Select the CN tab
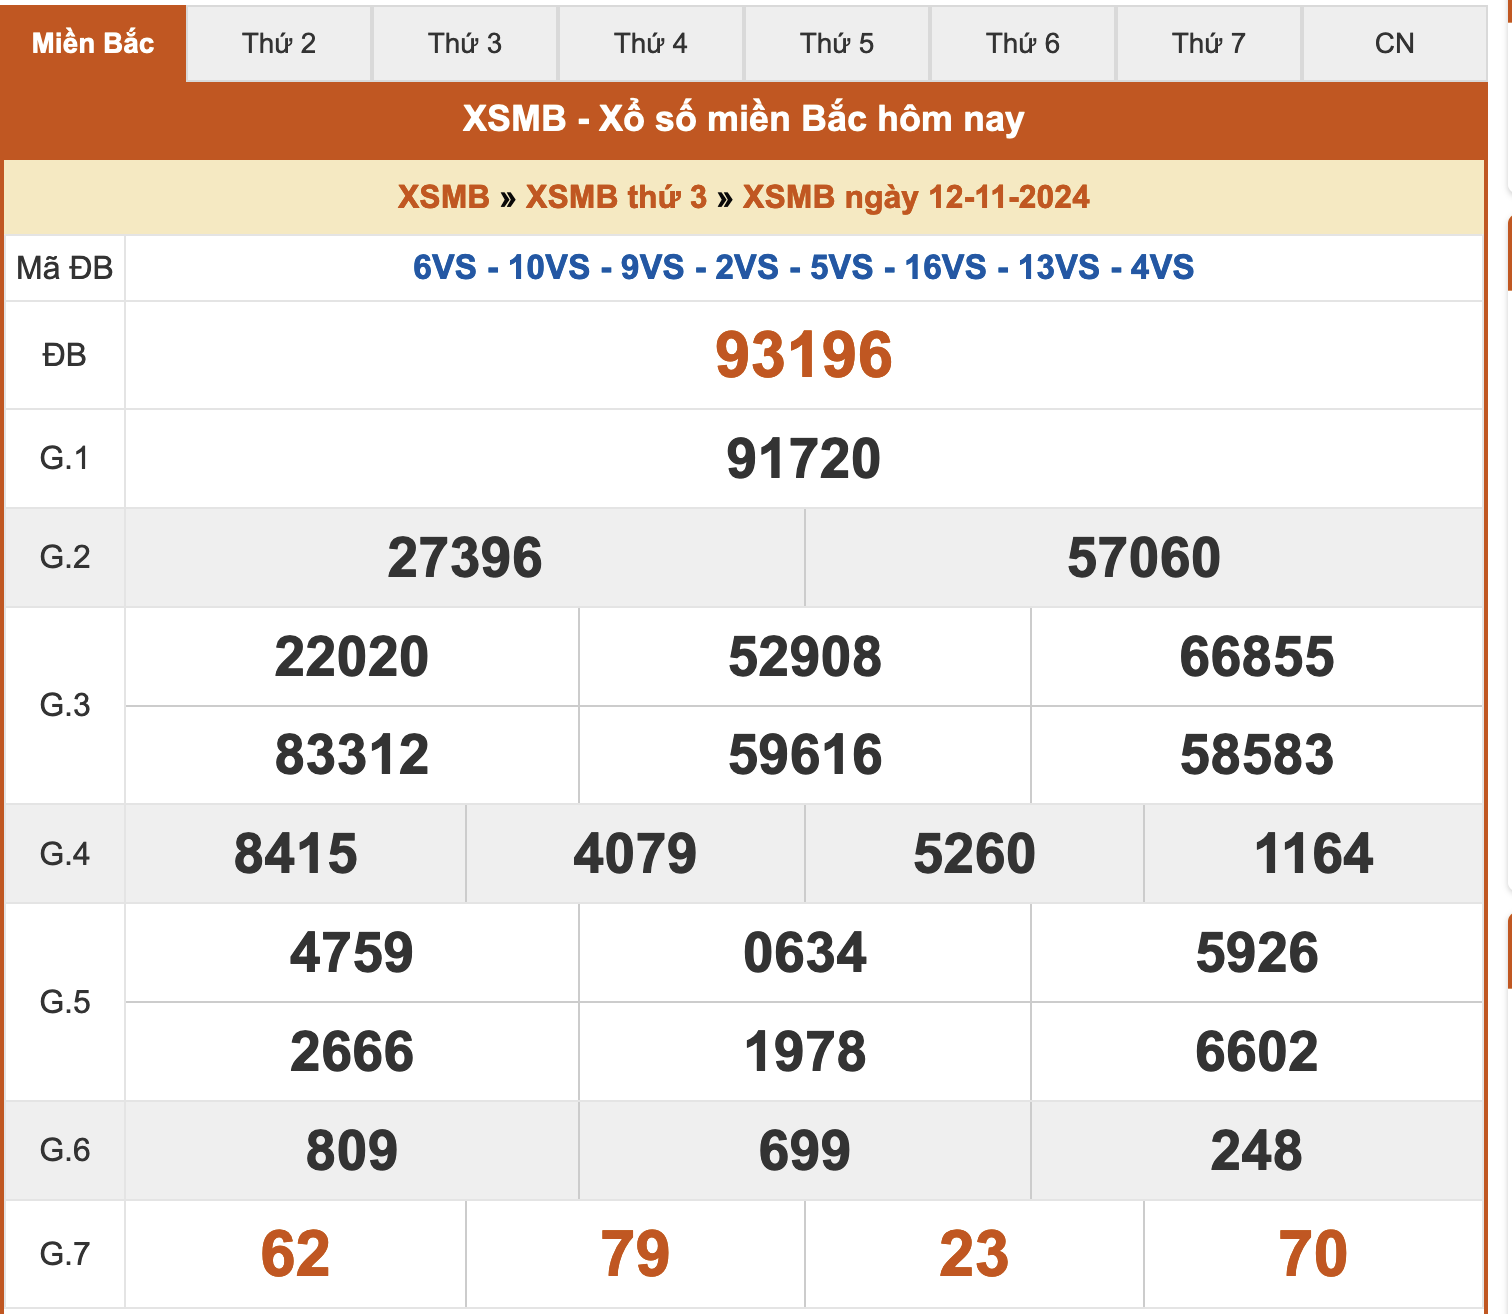Viewport: 1512px width, 1314px height. [x=1395, y=43]
